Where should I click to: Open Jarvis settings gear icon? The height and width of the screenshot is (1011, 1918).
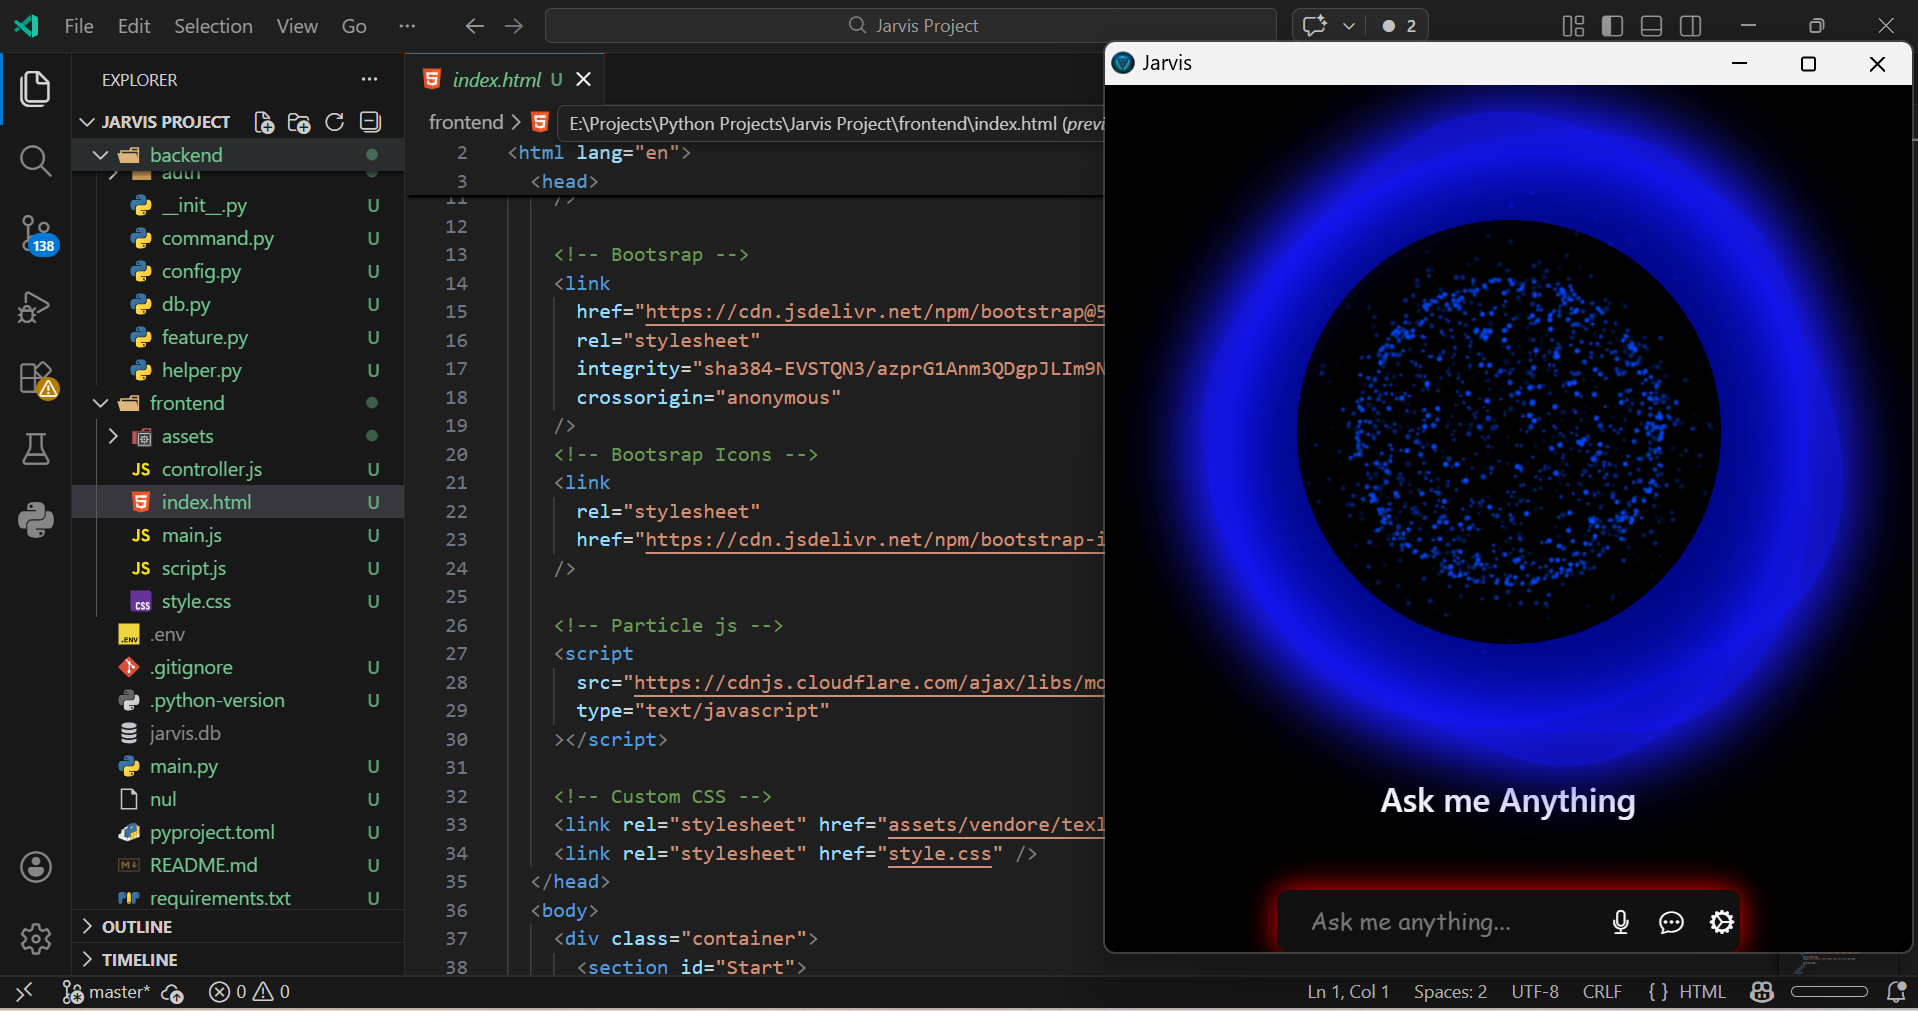(x=1721, y=922)
